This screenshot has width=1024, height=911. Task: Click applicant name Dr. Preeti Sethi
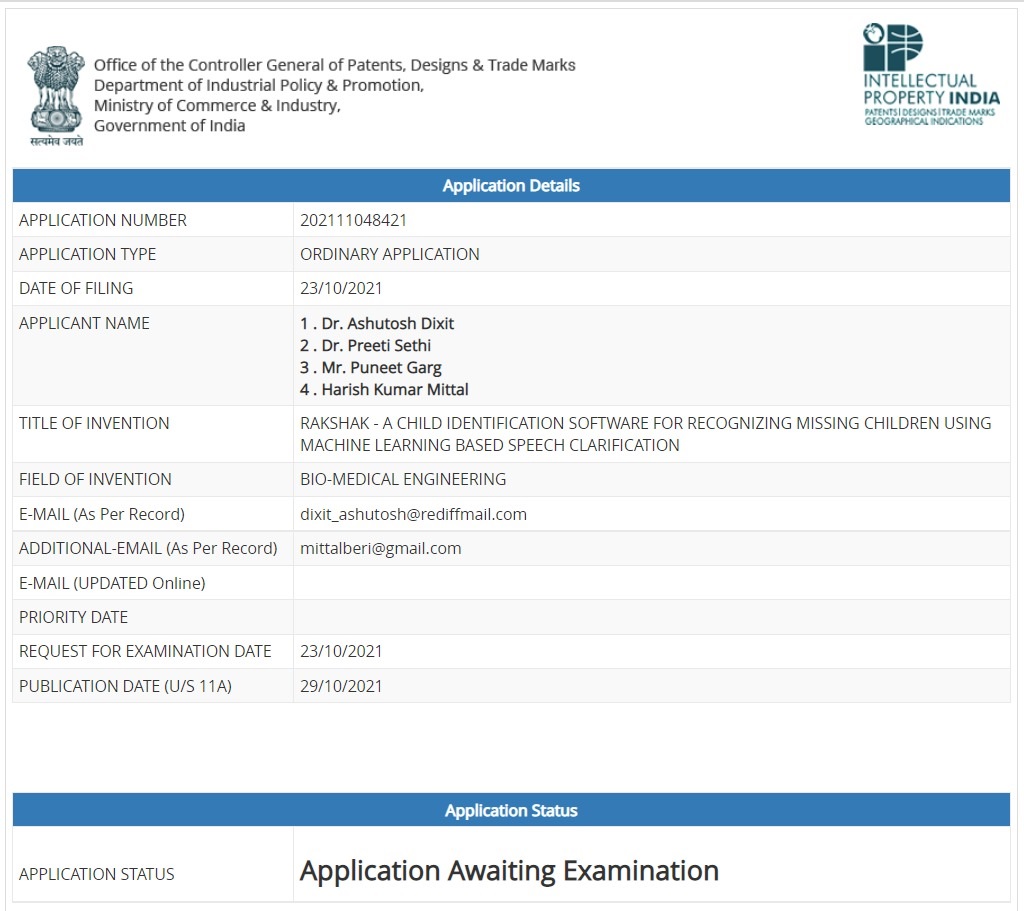point(366,345)
